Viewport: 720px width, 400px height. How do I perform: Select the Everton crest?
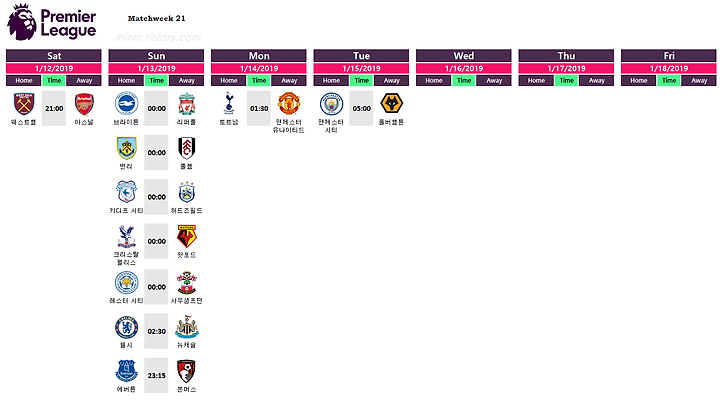point(126,371)
